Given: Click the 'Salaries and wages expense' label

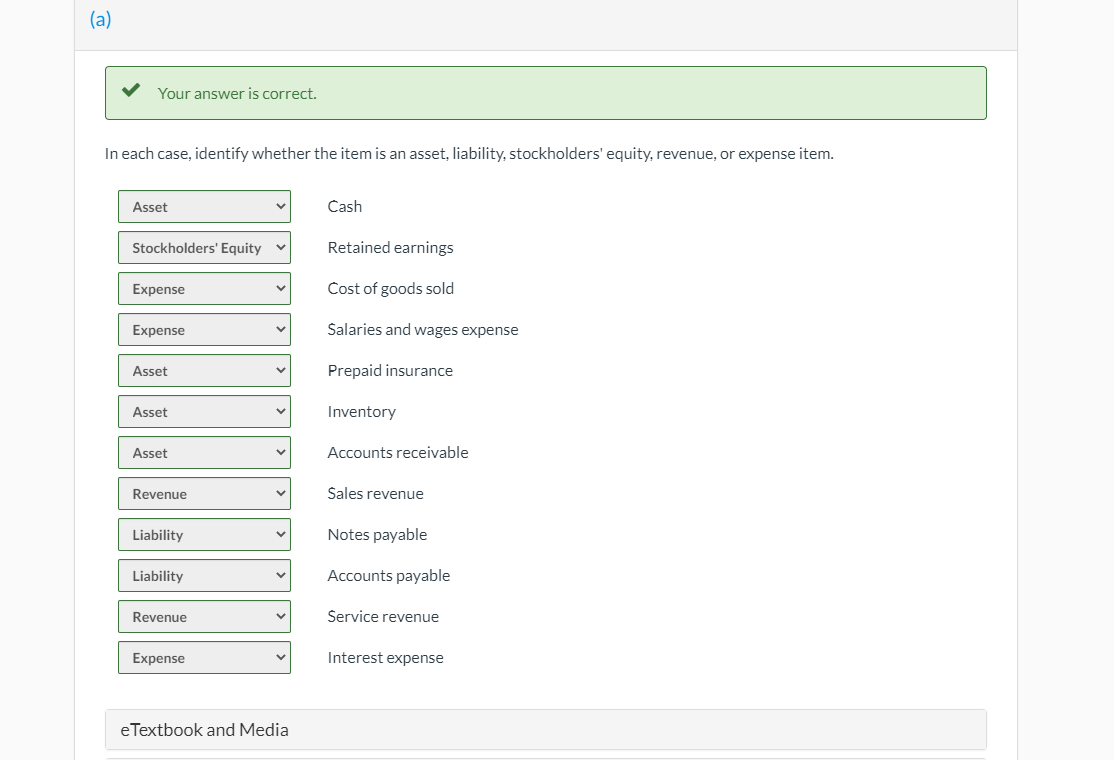Looking at the screenshot, I should click(423, 330).
